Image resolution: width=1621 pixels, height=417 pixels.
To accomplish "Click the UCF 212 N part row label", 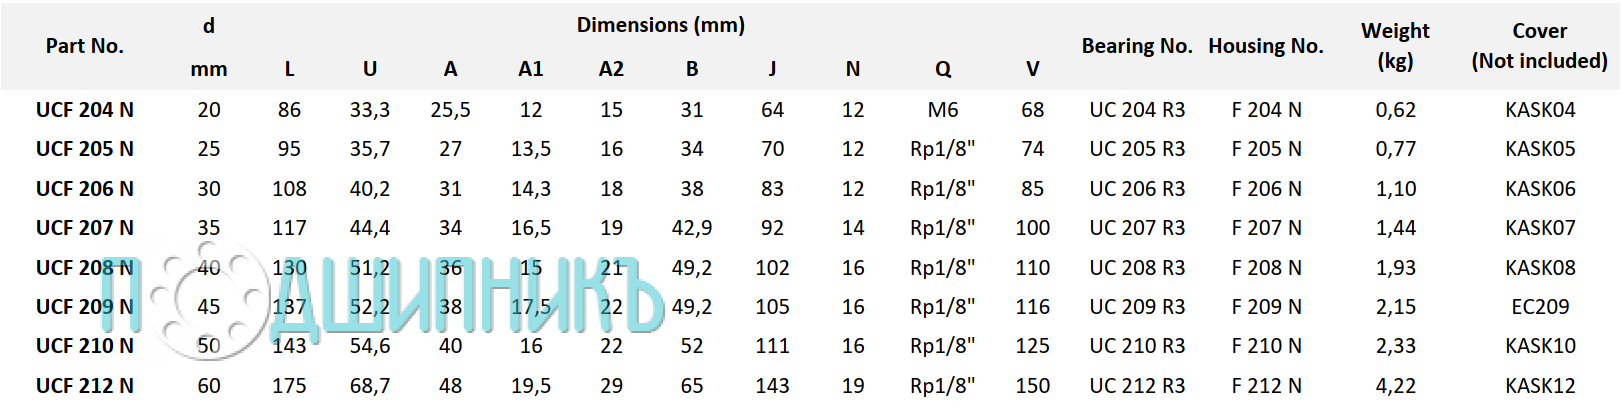I will coord(85,386).
